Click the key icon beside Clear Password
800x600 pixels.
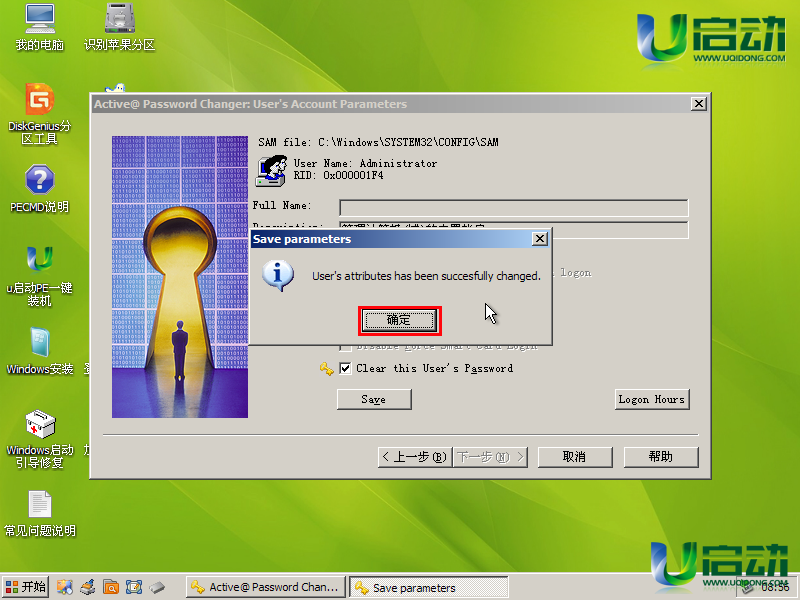pyautogui.click(x=327, y=368)
